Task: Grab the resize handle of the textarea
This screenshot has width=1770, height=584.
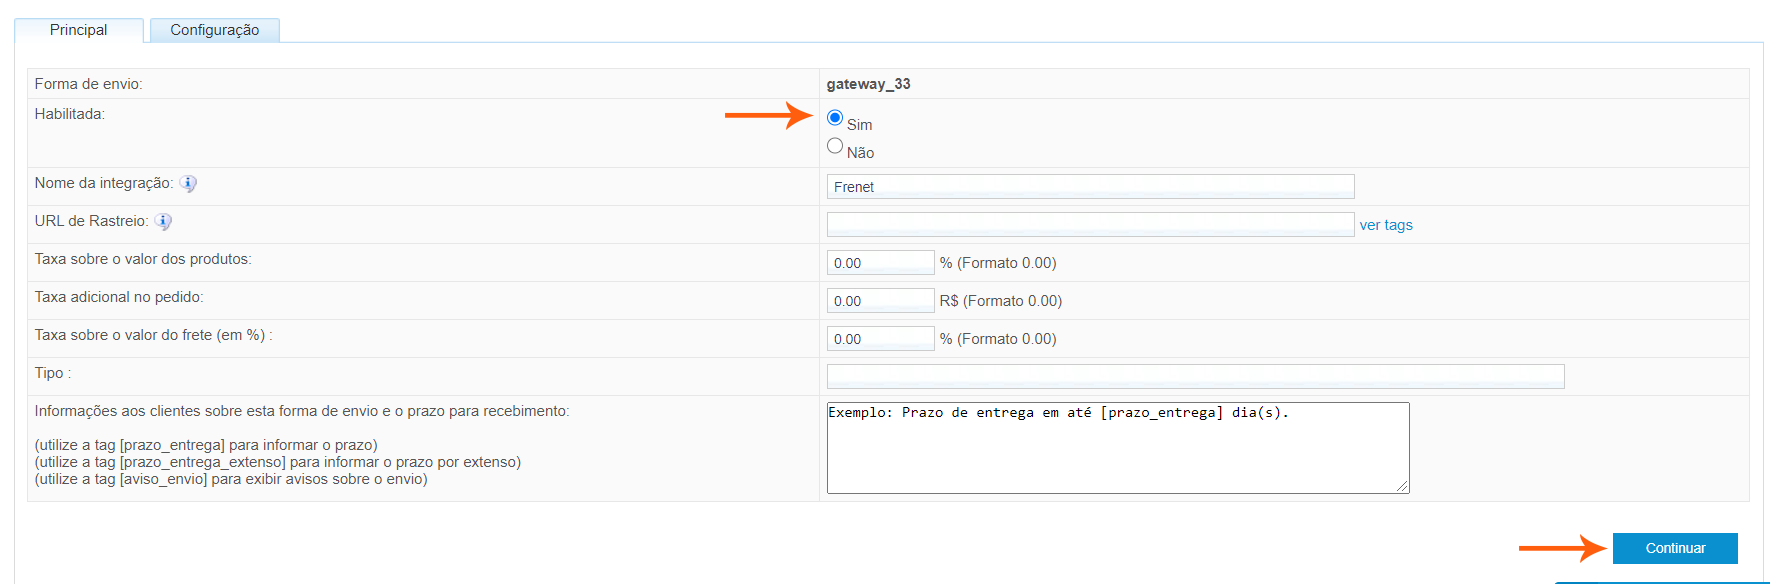Action: [x=1403, y=487]
